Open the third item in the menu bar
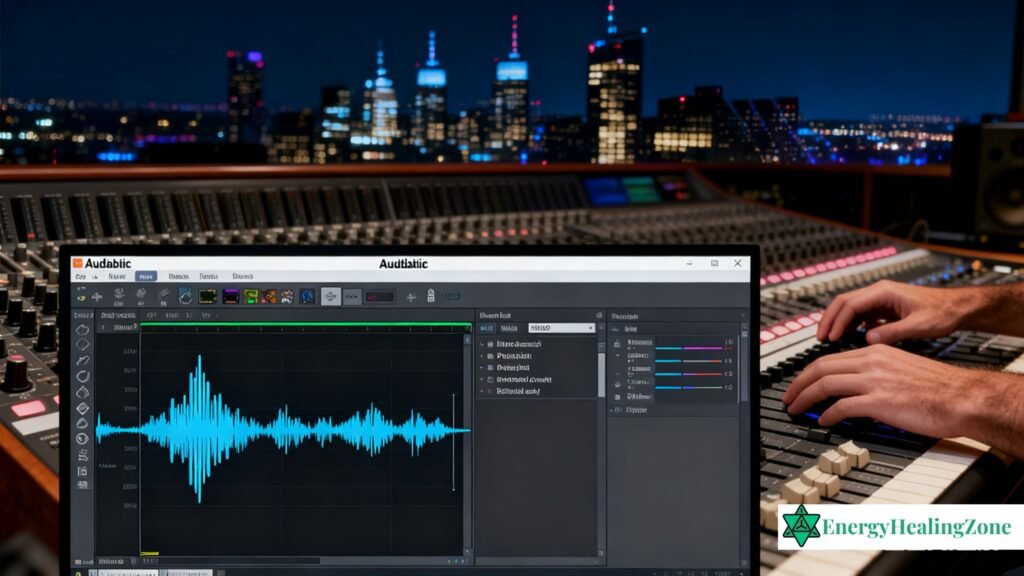 tap(117, 277)
